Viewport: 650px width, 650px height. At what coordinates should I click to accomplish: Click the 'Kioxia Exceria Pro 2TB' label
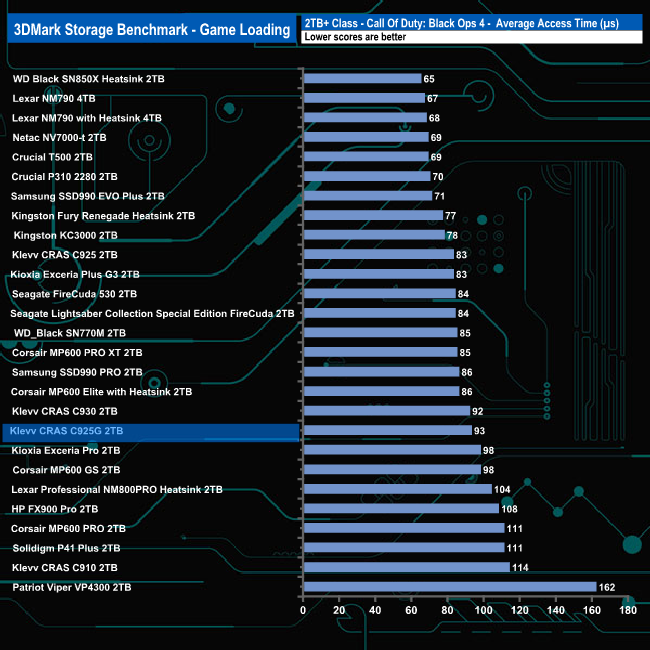pyautogui.click(x=66, y=450)
